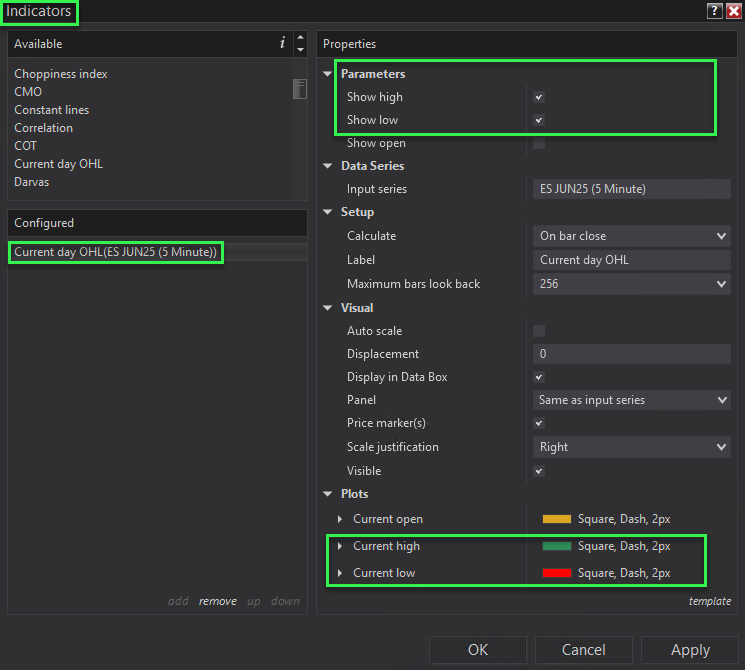
Task: Click the Label text field
Action: tap(631, 260)
